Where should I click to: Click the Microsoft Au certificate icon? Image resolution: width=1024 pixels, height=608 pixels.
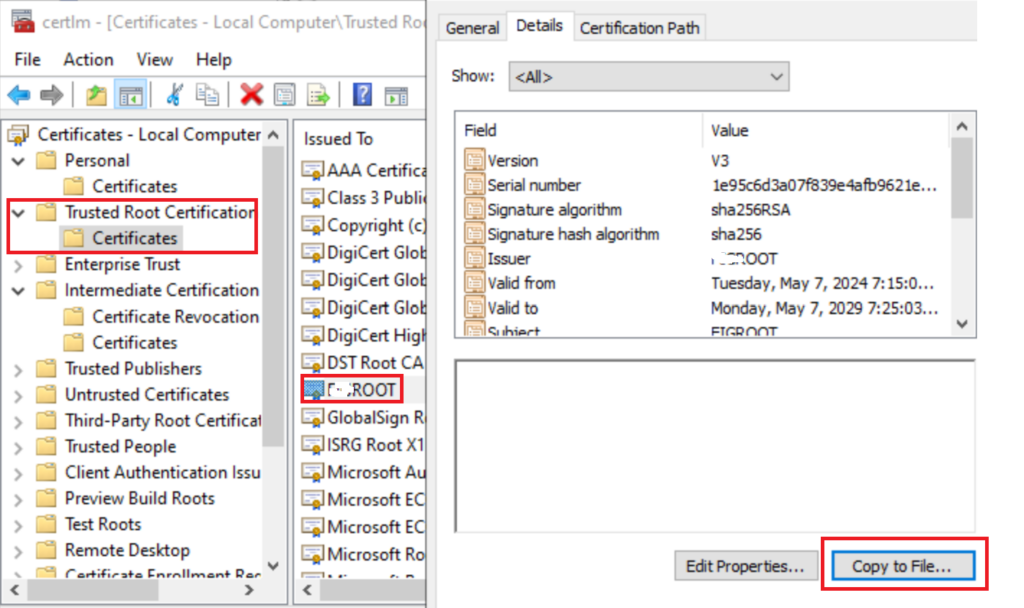(313, 472)
